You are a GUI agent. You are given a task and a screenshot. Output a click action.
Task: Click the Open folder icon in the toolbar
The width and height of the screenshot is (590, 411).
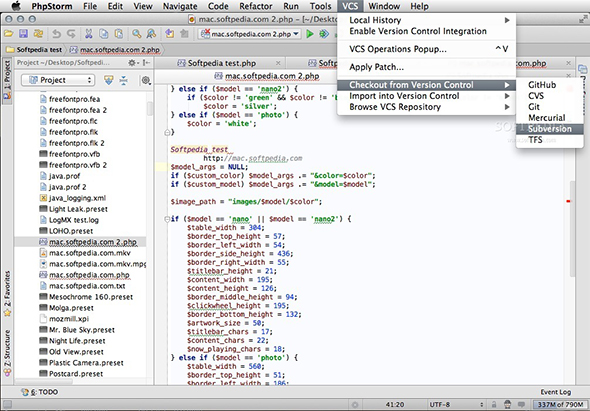click(x=9, y=34)
